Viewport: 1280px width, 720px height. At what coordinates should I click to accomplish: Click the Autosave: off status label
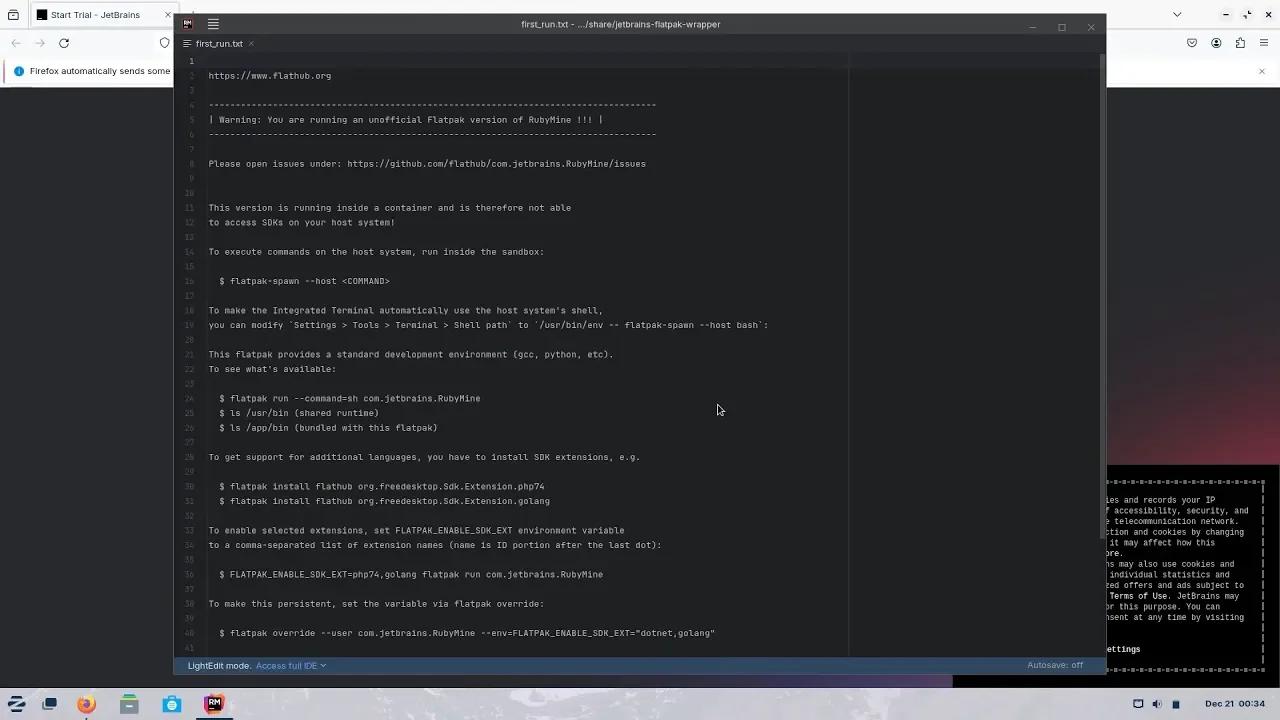tap(1054, 666)
